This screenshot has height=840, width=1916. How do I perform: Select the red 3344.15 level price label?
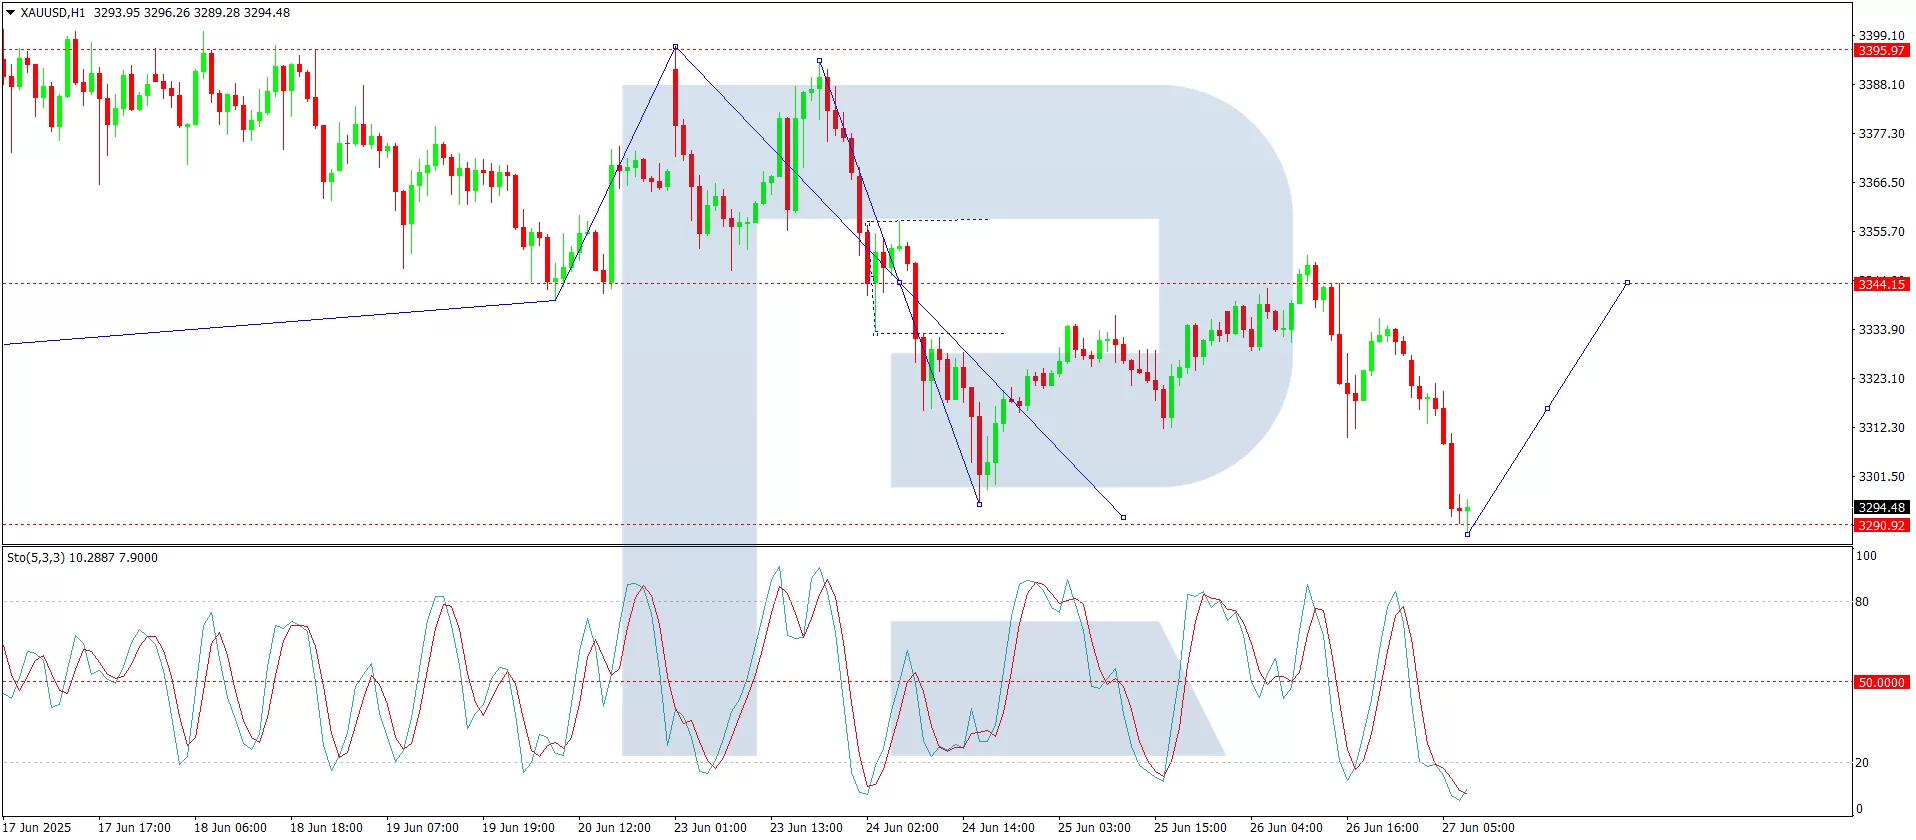point(1881,284)
